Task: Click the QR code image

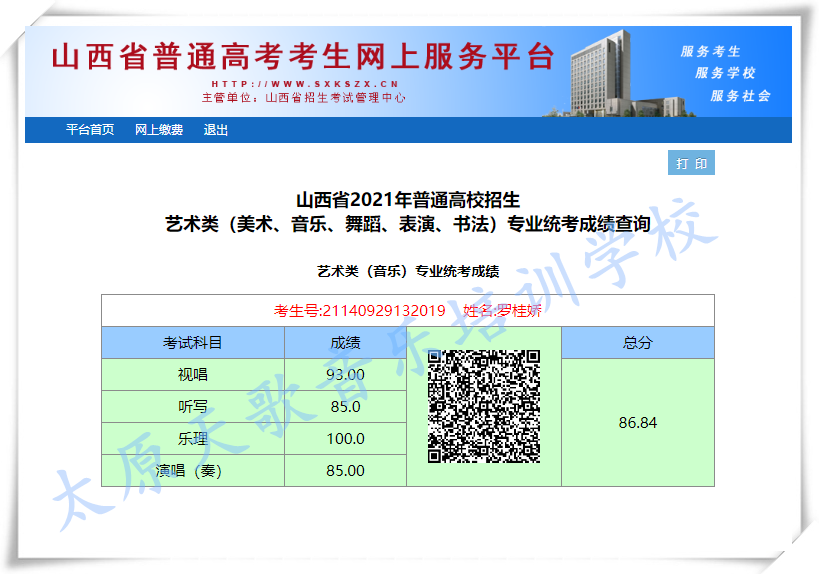Action: pos(484,406)
